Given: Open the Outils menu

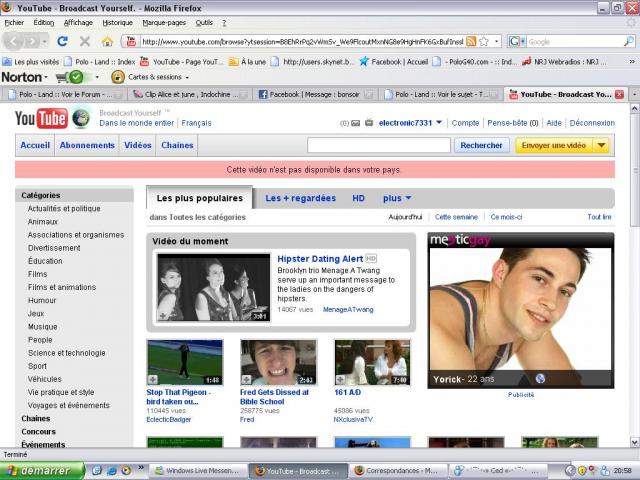Looking at the screenshot, I should [x=204, y=23].
